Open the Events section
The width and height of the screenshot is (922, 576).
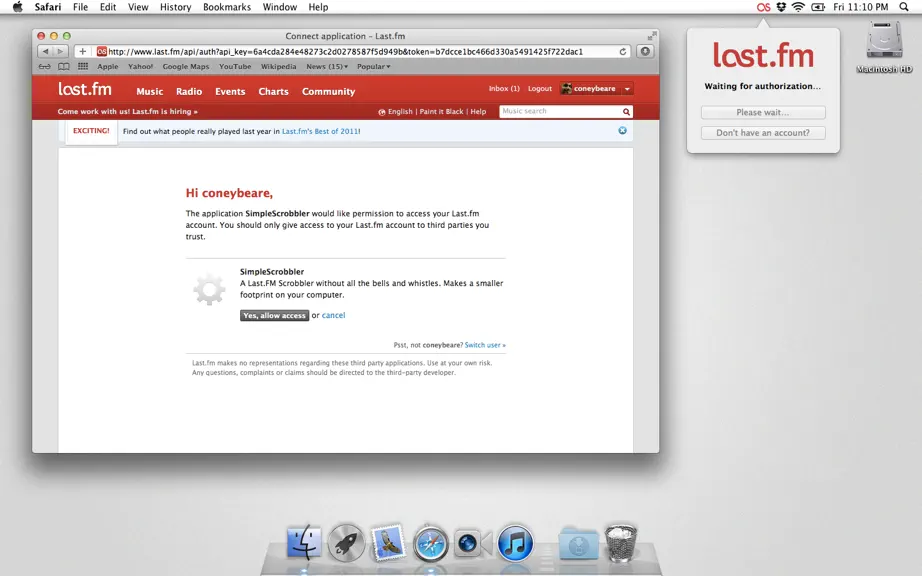[x=230, y=92]
